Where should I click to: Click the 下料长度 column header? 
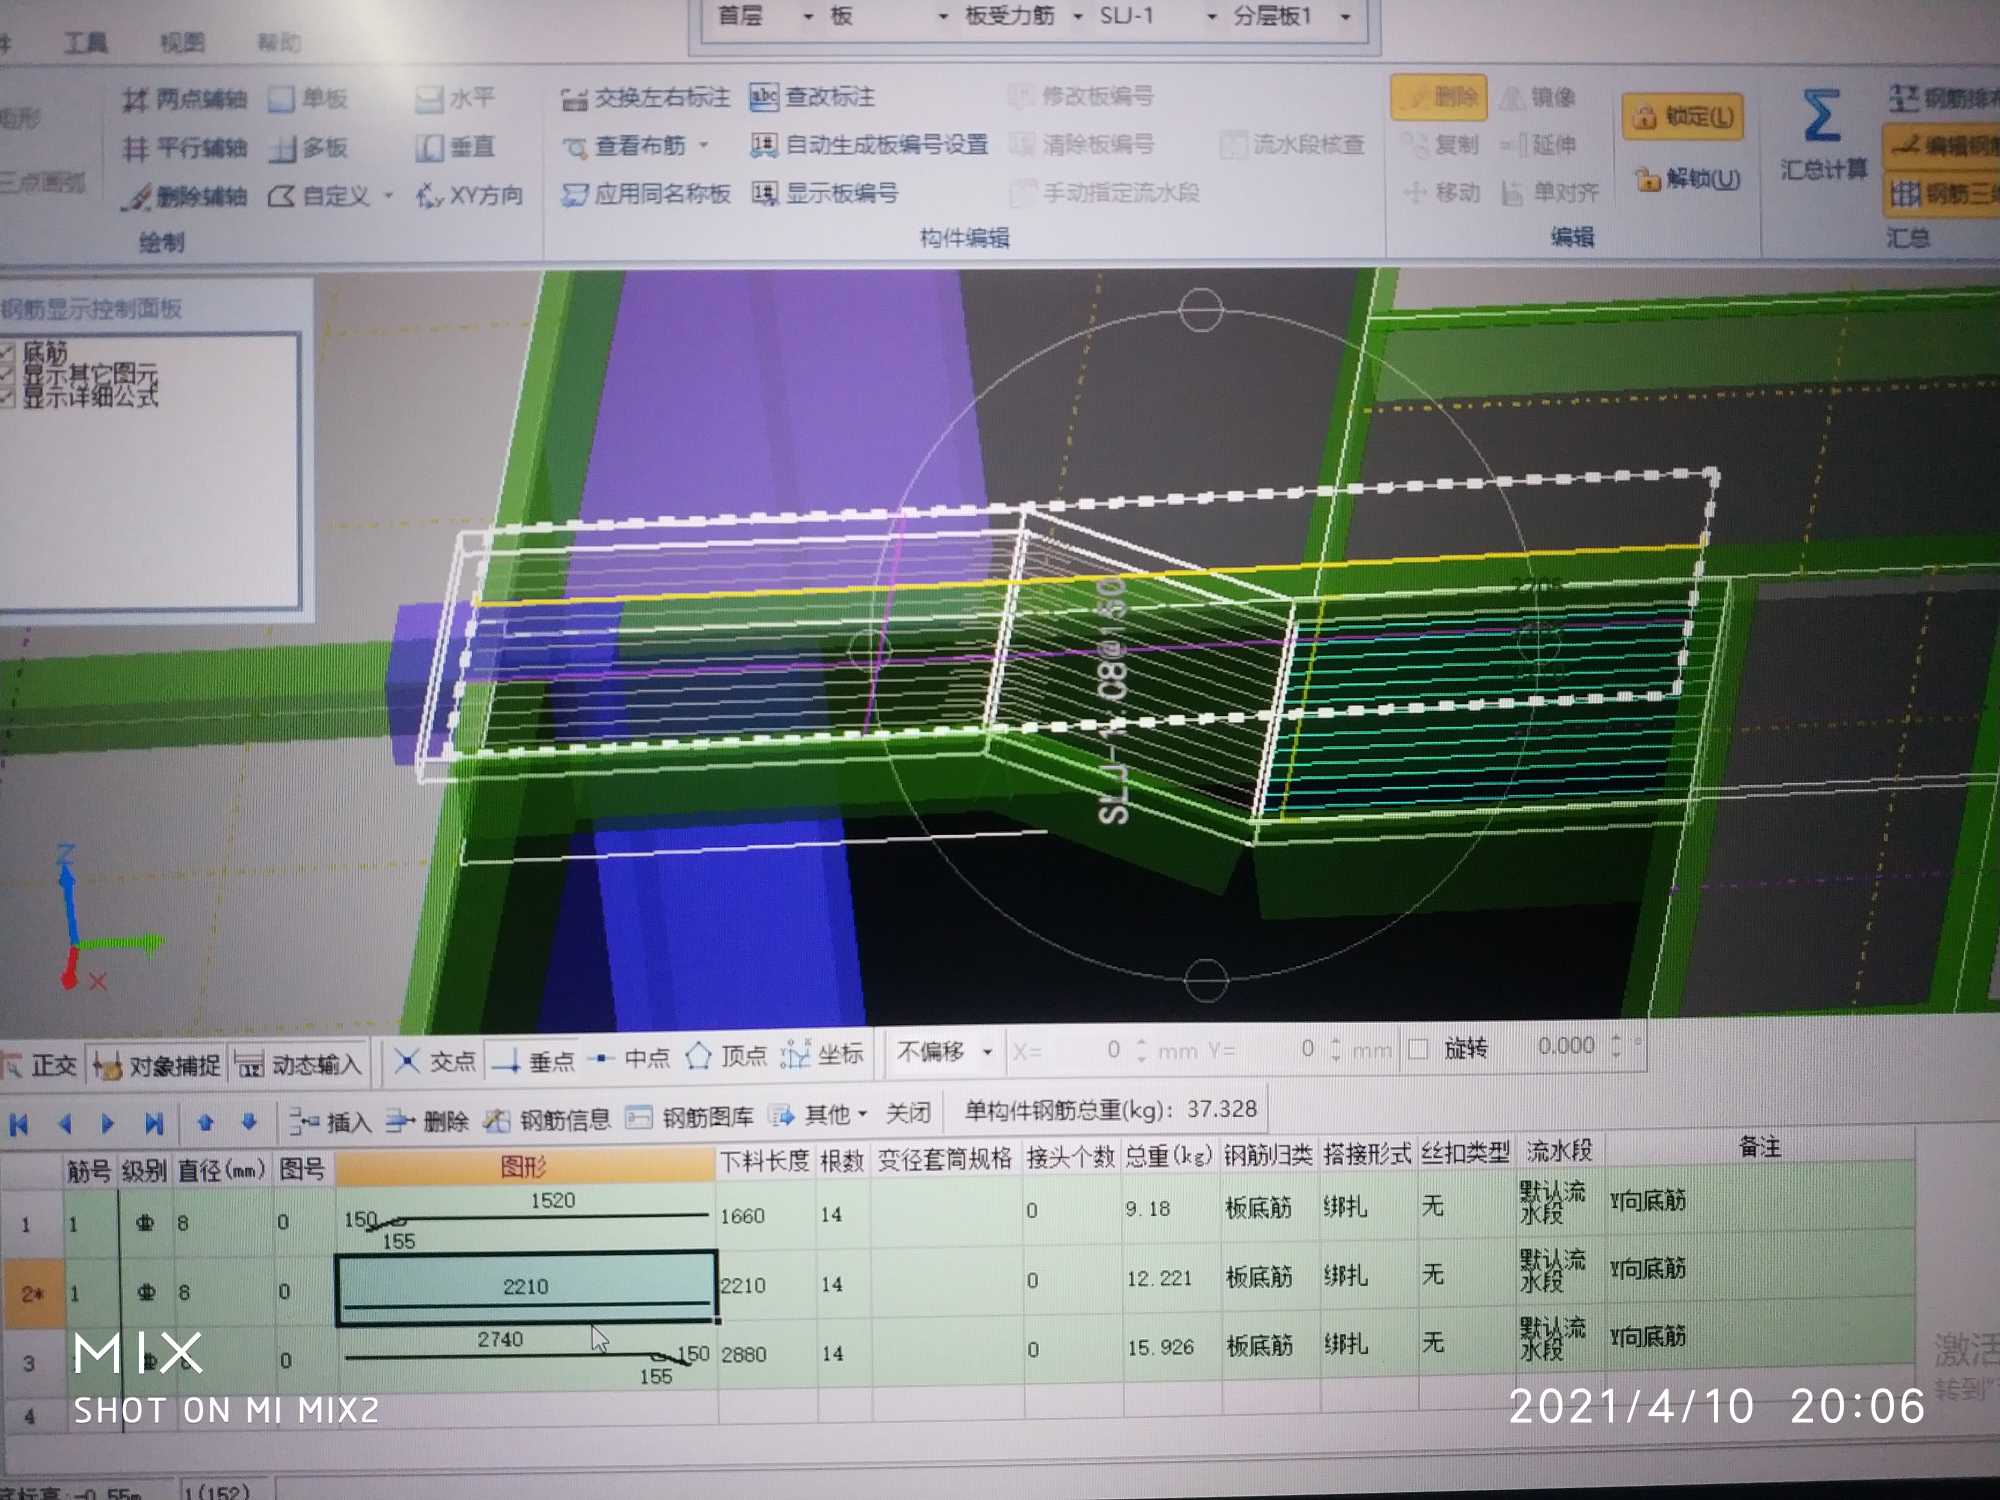(x=765, y=1160)
